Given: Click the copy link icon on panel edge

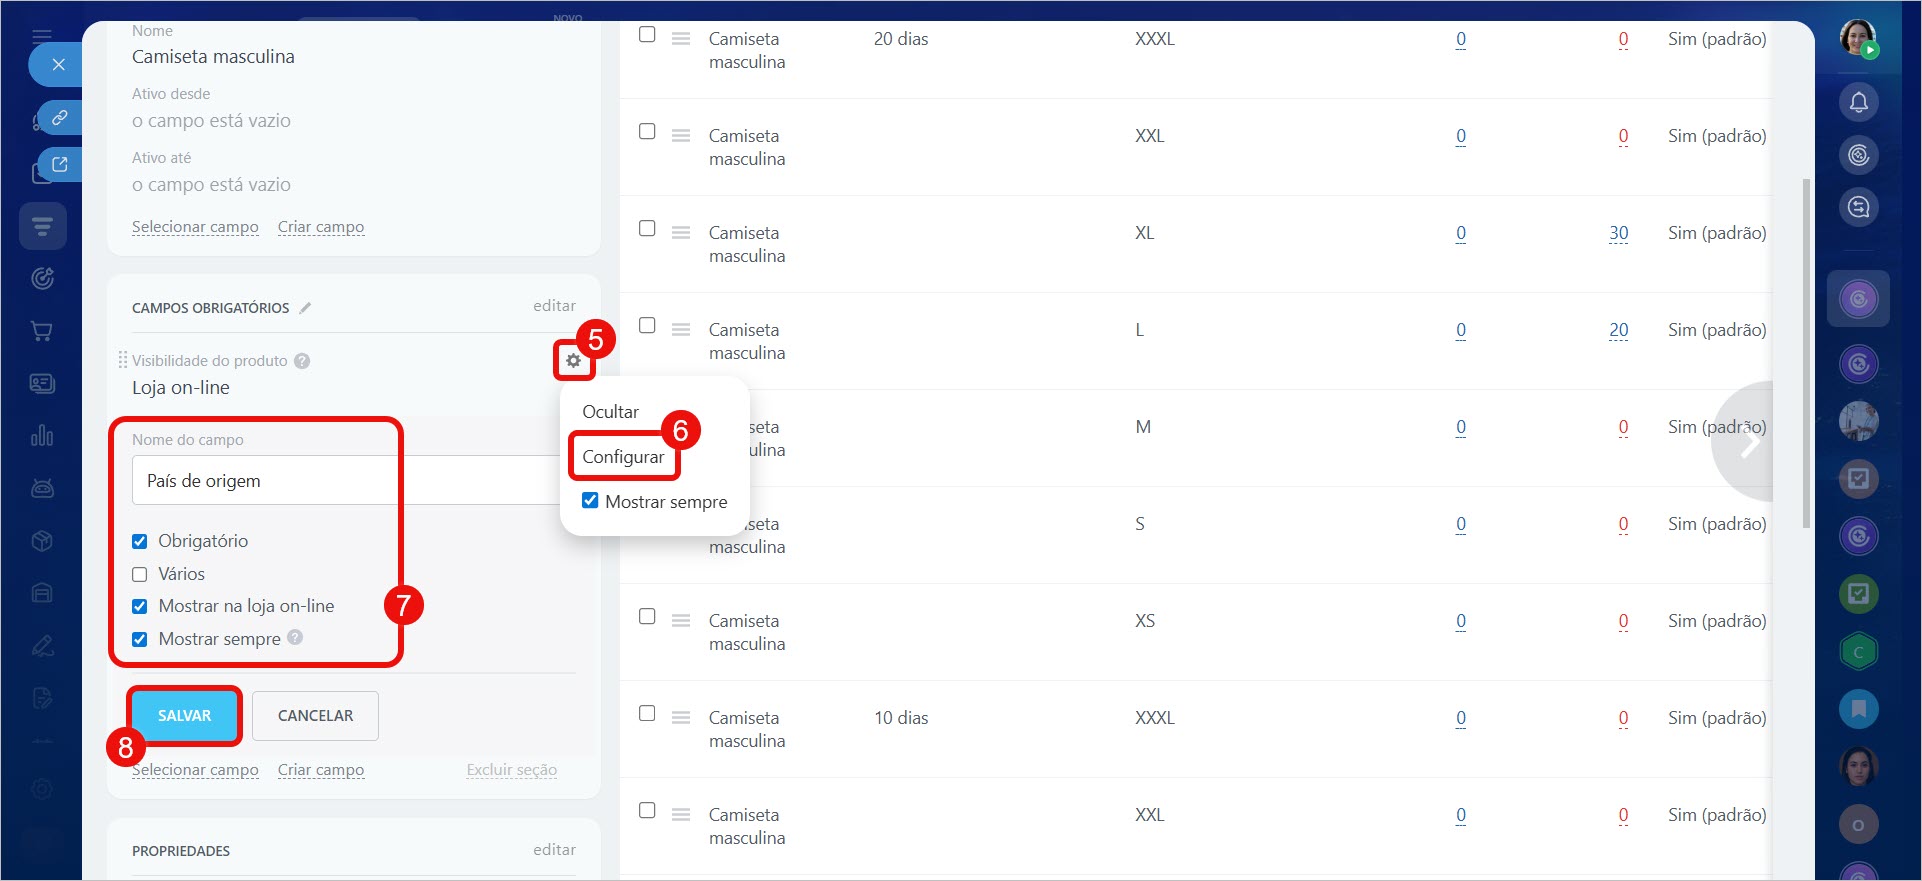Looking at the screenshot, I should pos(59,117).
